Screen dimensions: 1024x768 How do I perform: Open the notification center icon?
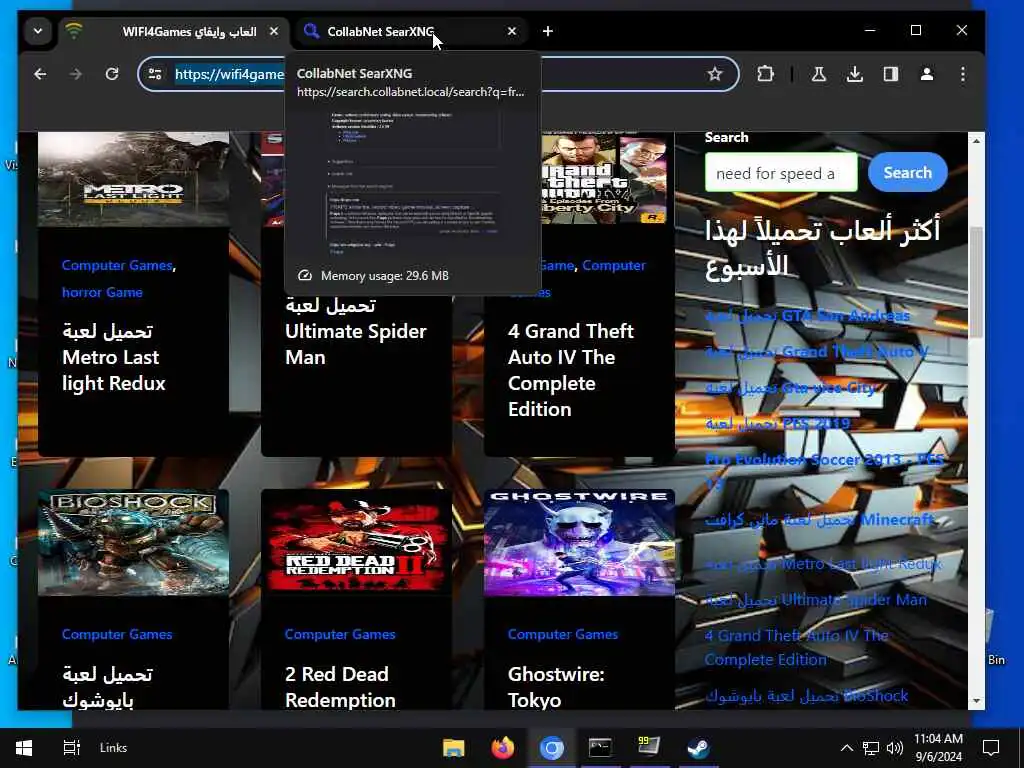(991, 748)
